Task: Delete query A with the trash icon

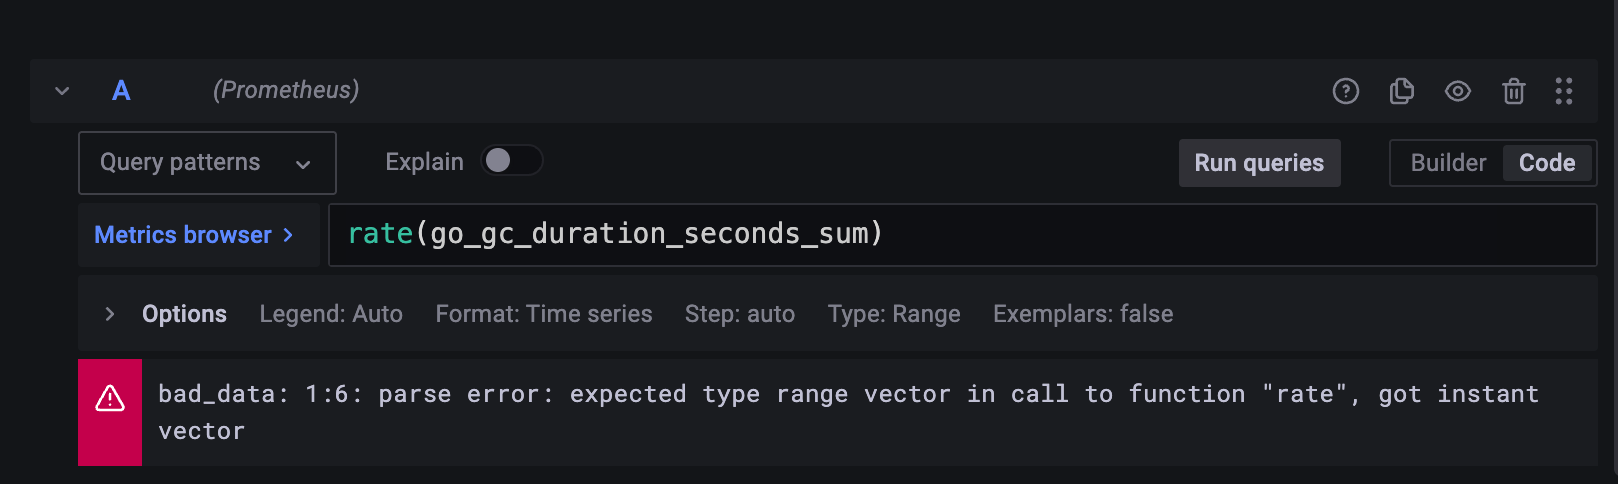Action: tap(1514, 91)
